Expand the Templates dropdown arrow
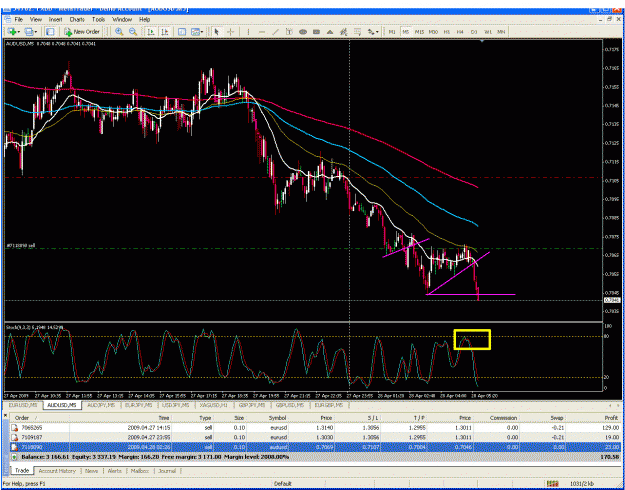The height and width of the screenshot is (490, 625). click(202, 32)
